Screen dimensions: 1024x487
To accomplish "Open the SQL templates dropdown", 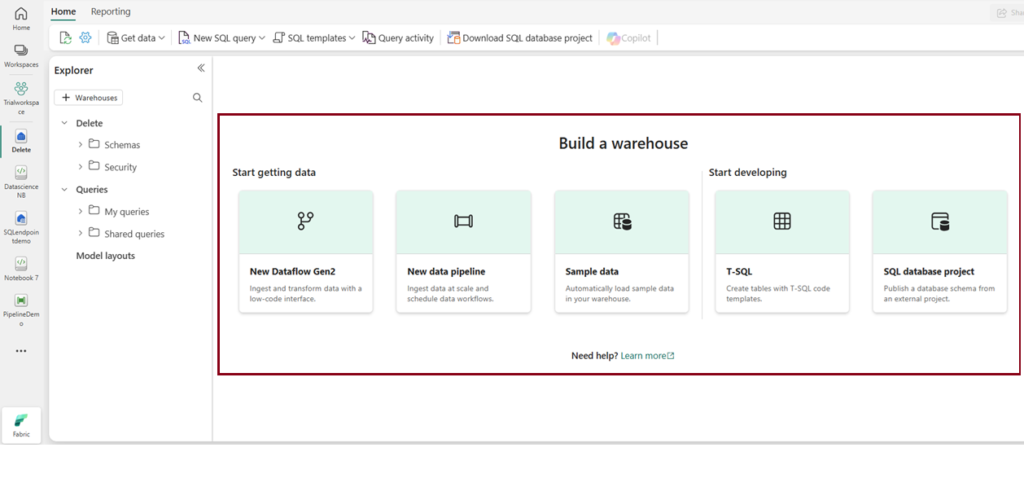I will click(x=314, y=38).
